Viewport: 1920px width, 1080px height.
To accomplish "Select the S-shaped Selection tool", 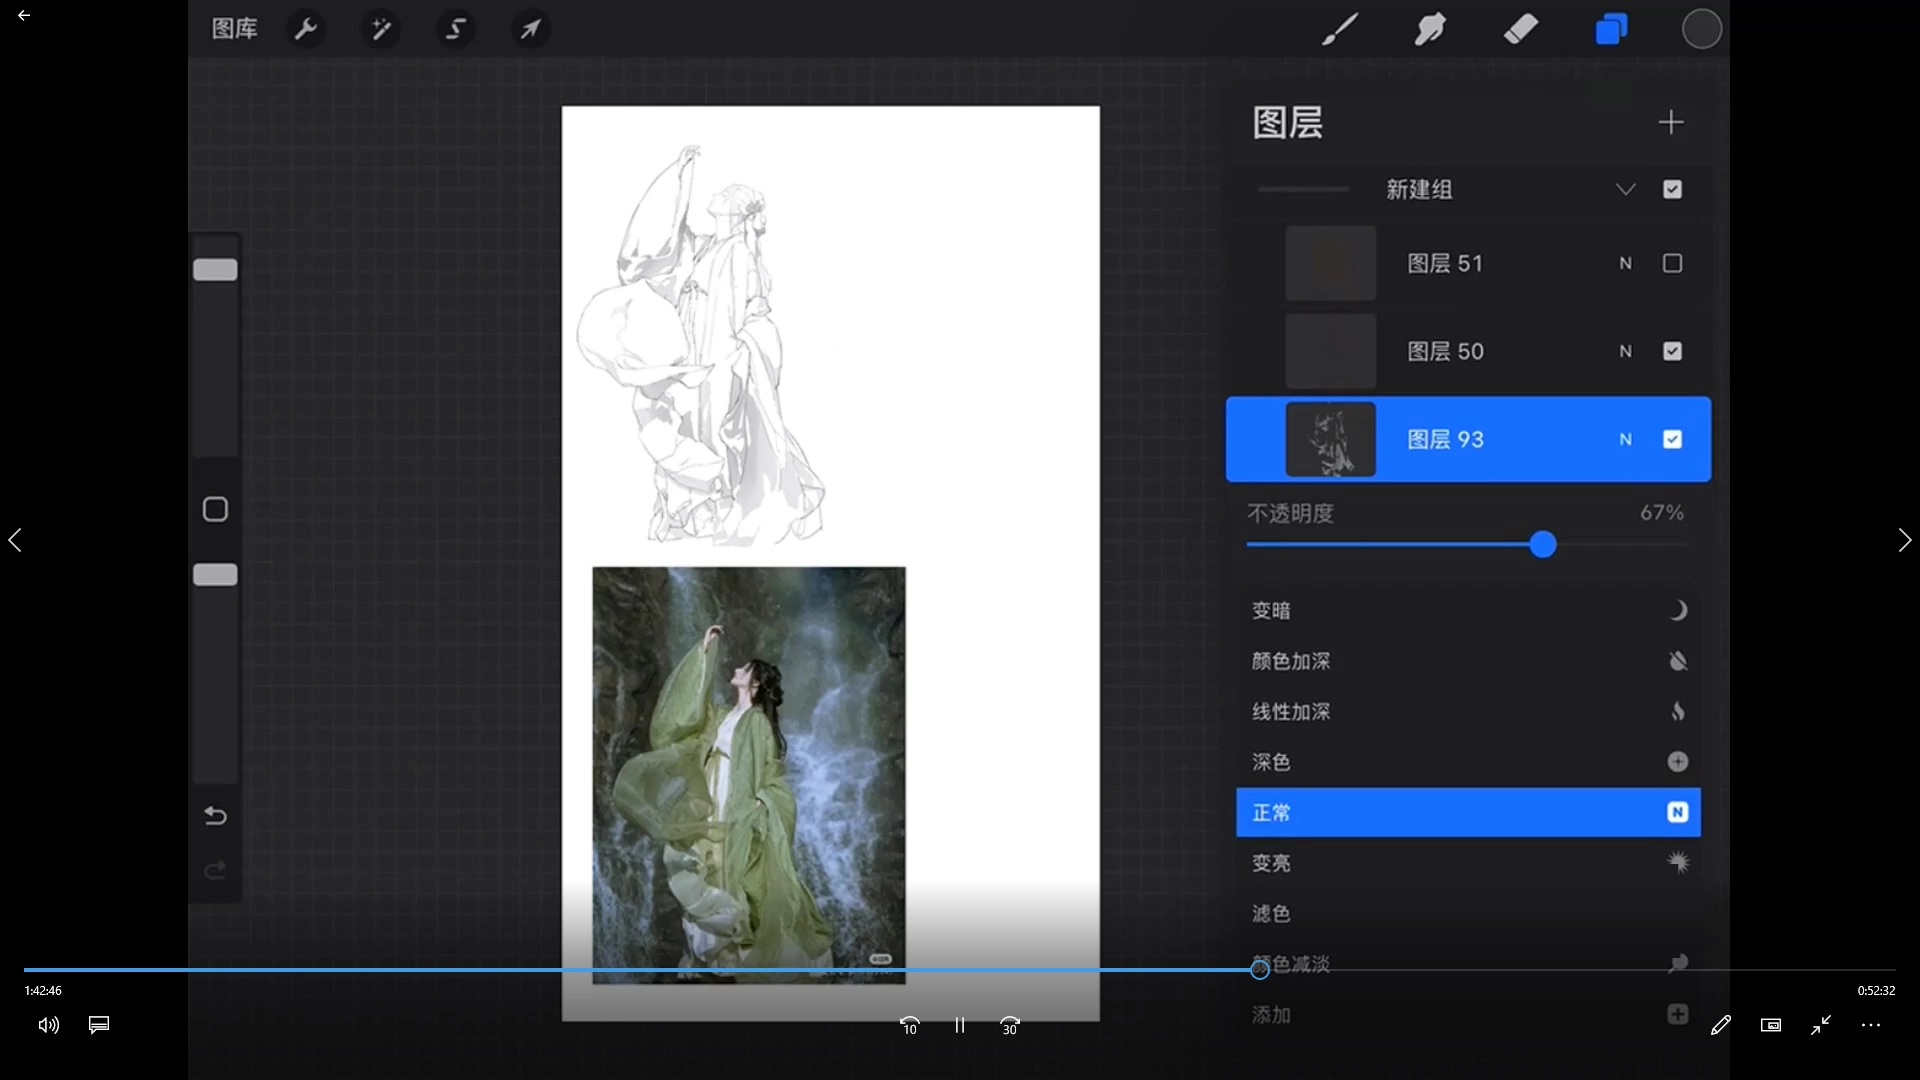I will pyautogui.click(x=456, y=29).
